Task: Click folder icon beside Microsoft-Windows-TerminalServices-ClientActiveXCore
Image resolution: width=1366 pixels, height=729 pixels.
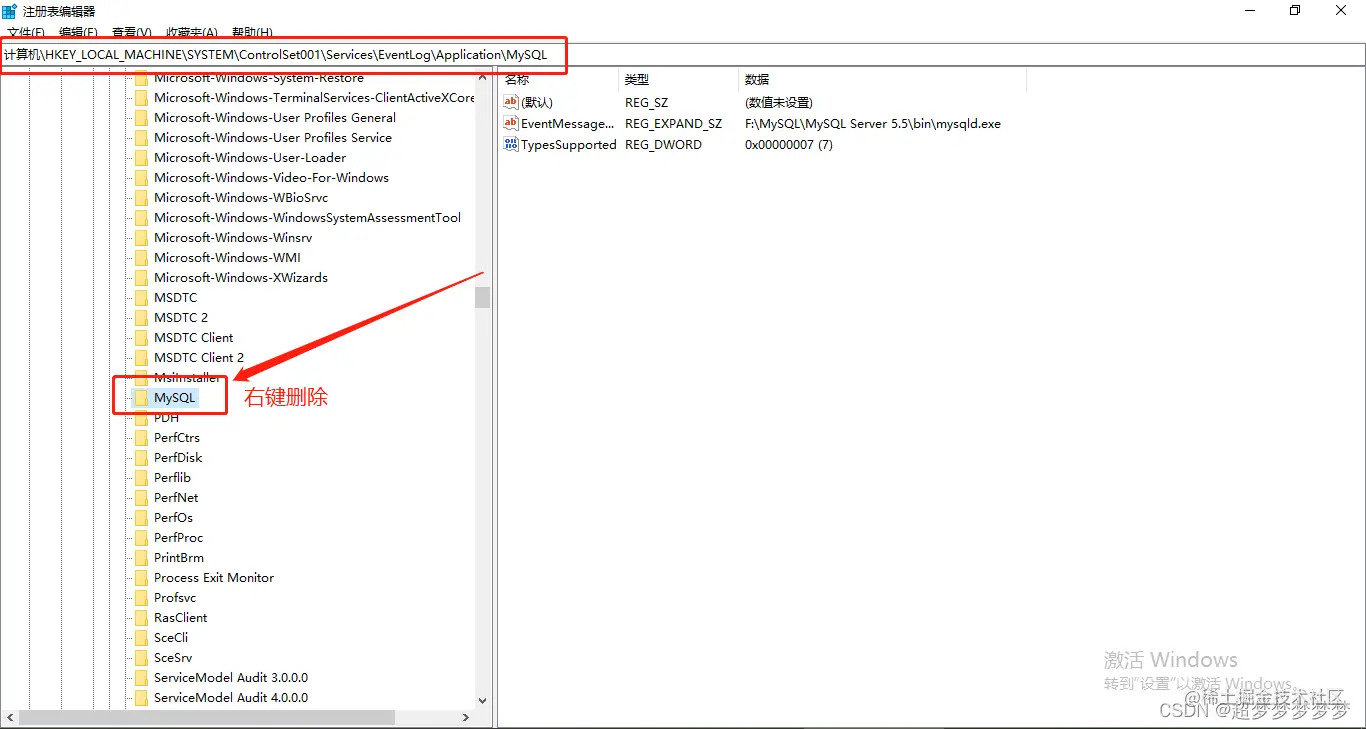Action: pos(141,98)
